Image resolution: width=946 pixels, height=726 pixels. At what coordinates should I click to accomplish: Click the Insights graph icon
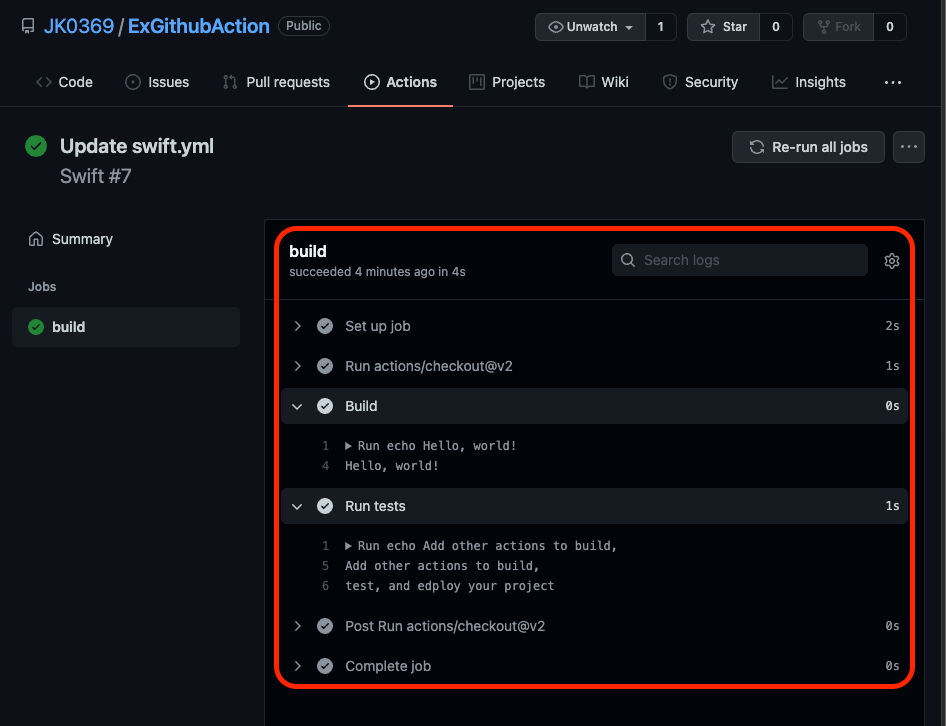[780, 82]
